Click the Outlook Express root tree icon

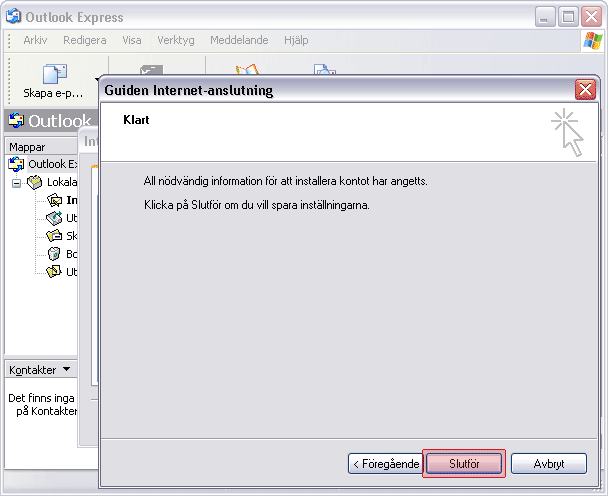[x=16, y=164]
